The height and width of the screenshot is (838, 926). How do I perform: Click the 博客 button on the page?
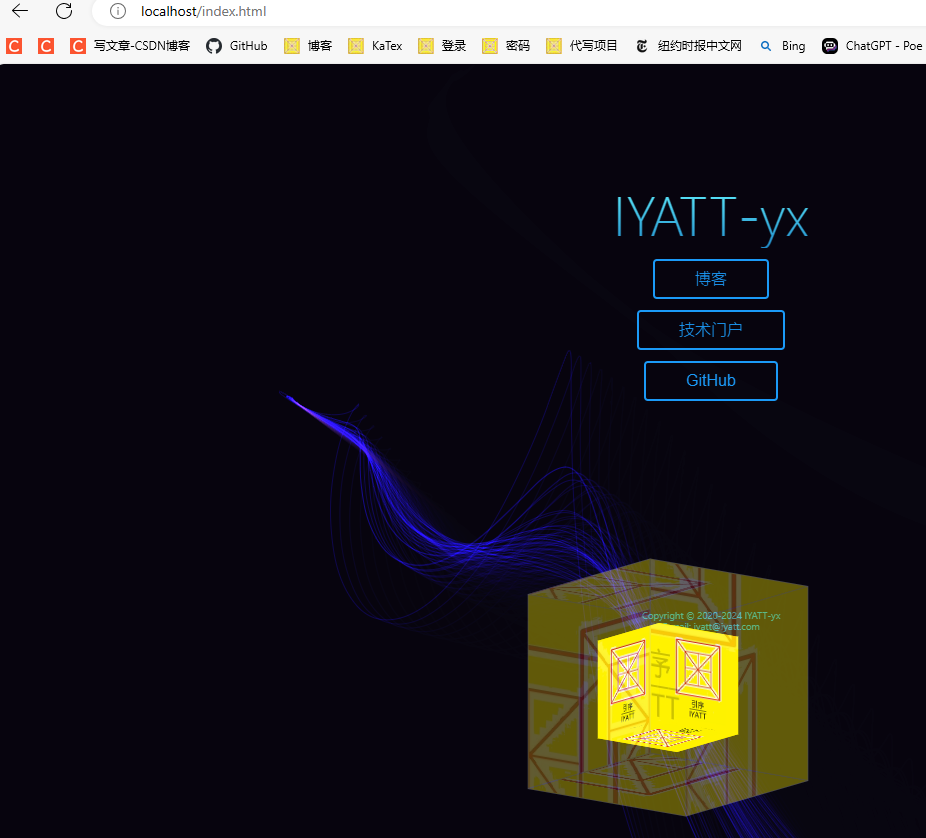click(710, 279)
